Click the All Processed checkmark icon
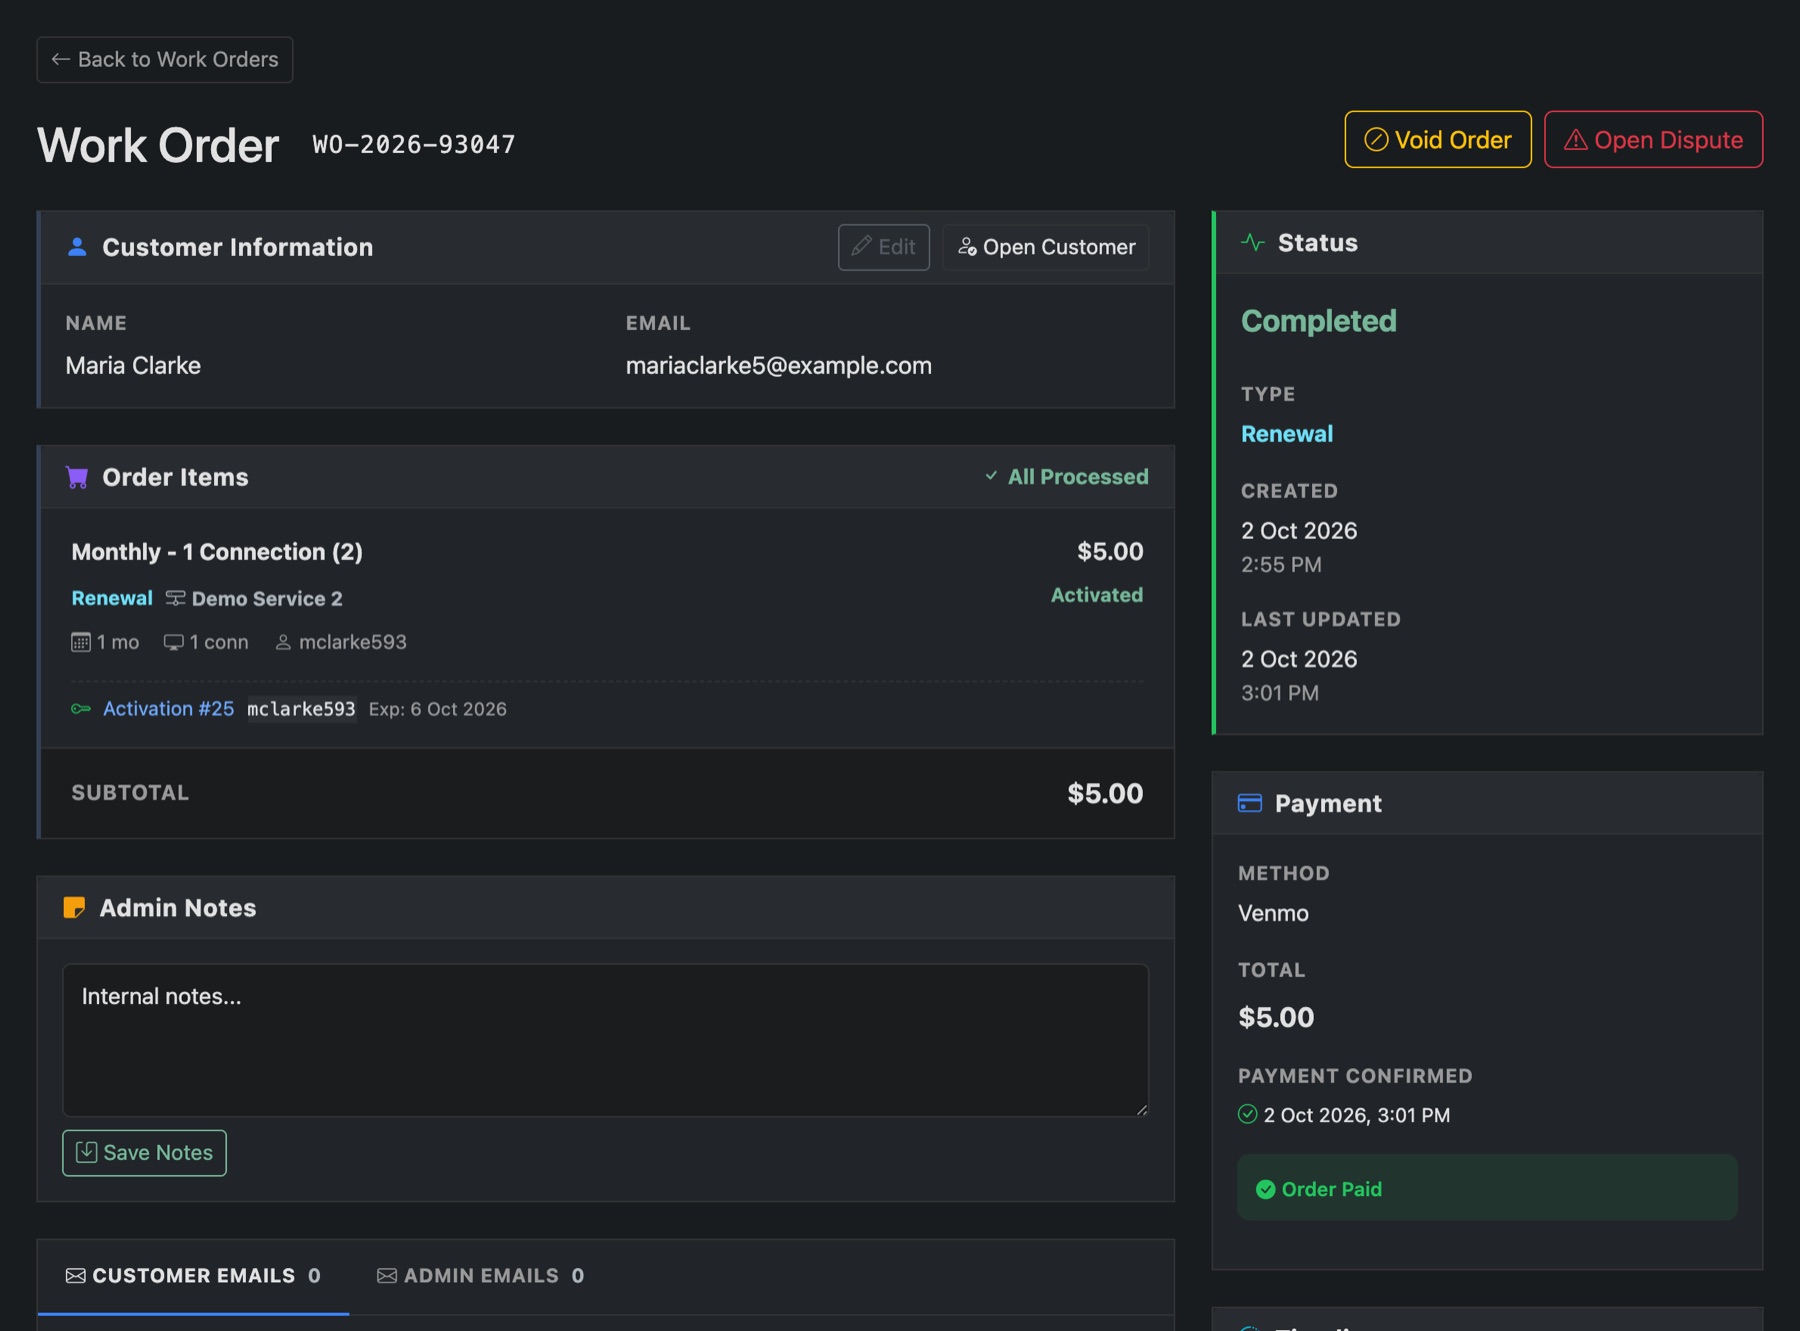 (x=991, y=476)
